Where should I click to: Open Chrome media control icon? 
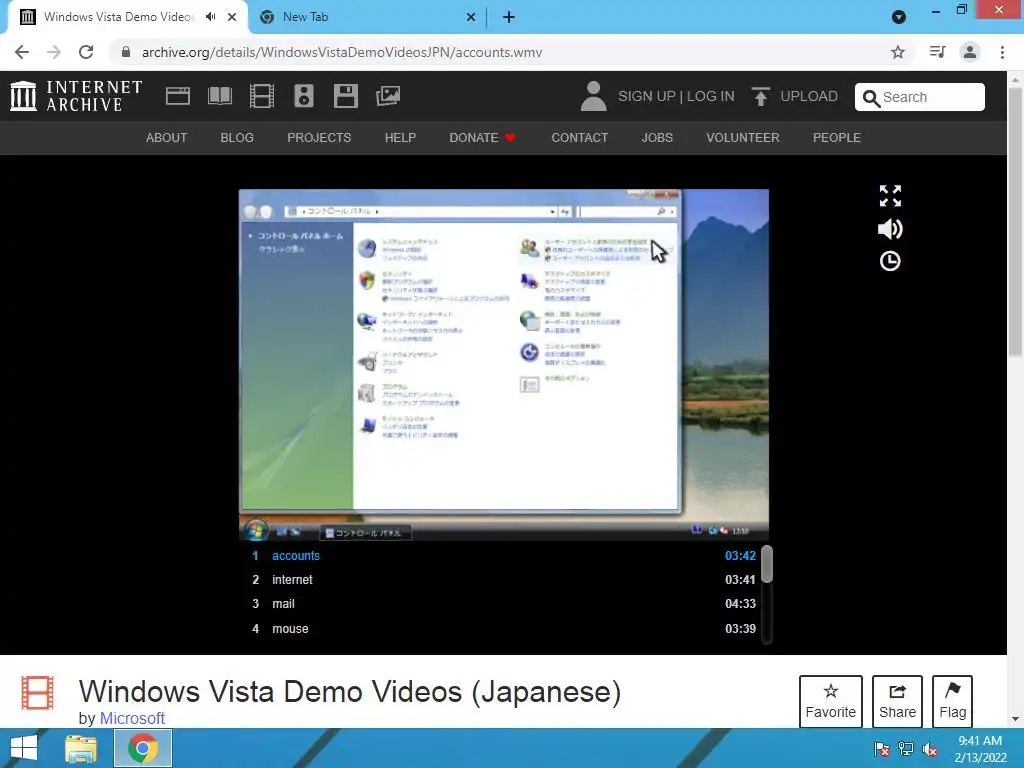(937, 52)
